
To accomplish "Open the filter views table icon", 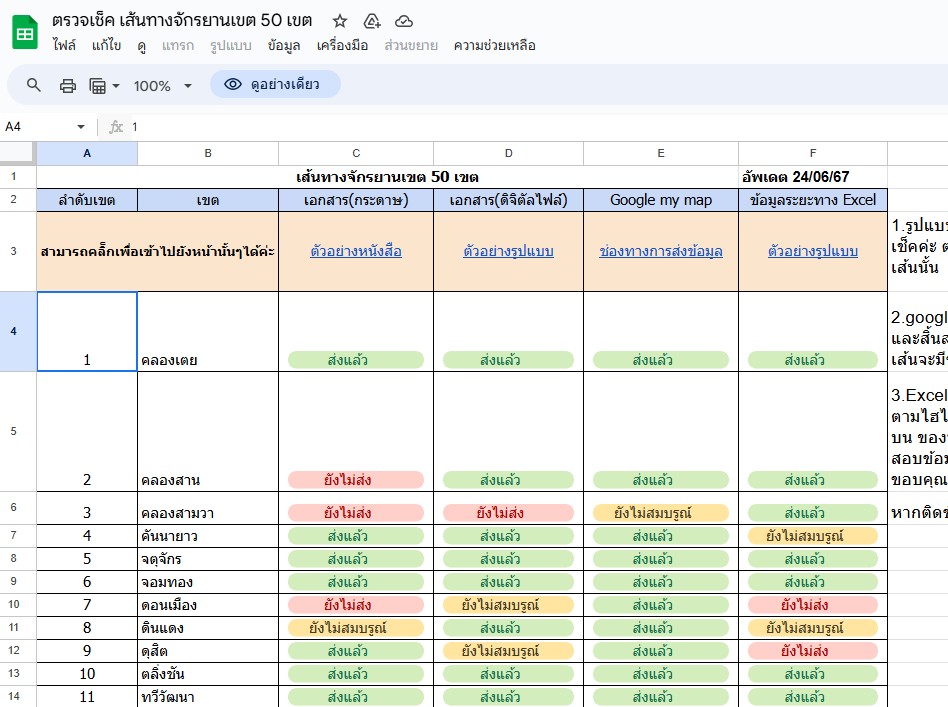I will [98, 86].
